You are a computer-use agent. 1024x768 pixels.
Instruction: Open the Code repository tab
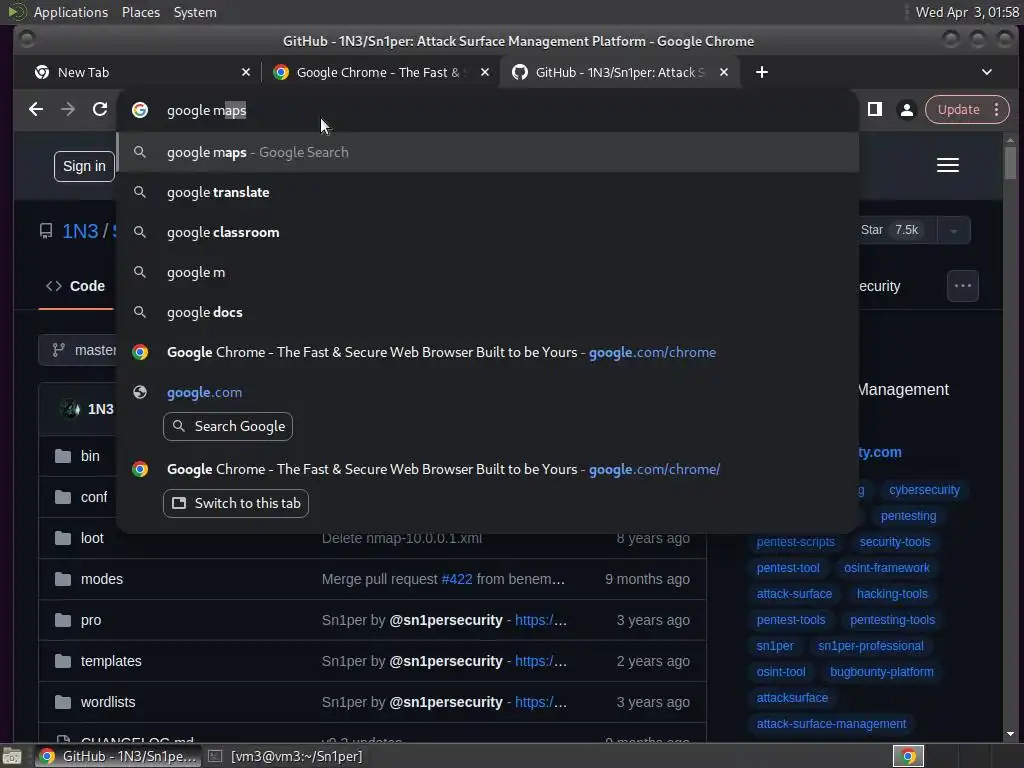[x=76, y=286]
